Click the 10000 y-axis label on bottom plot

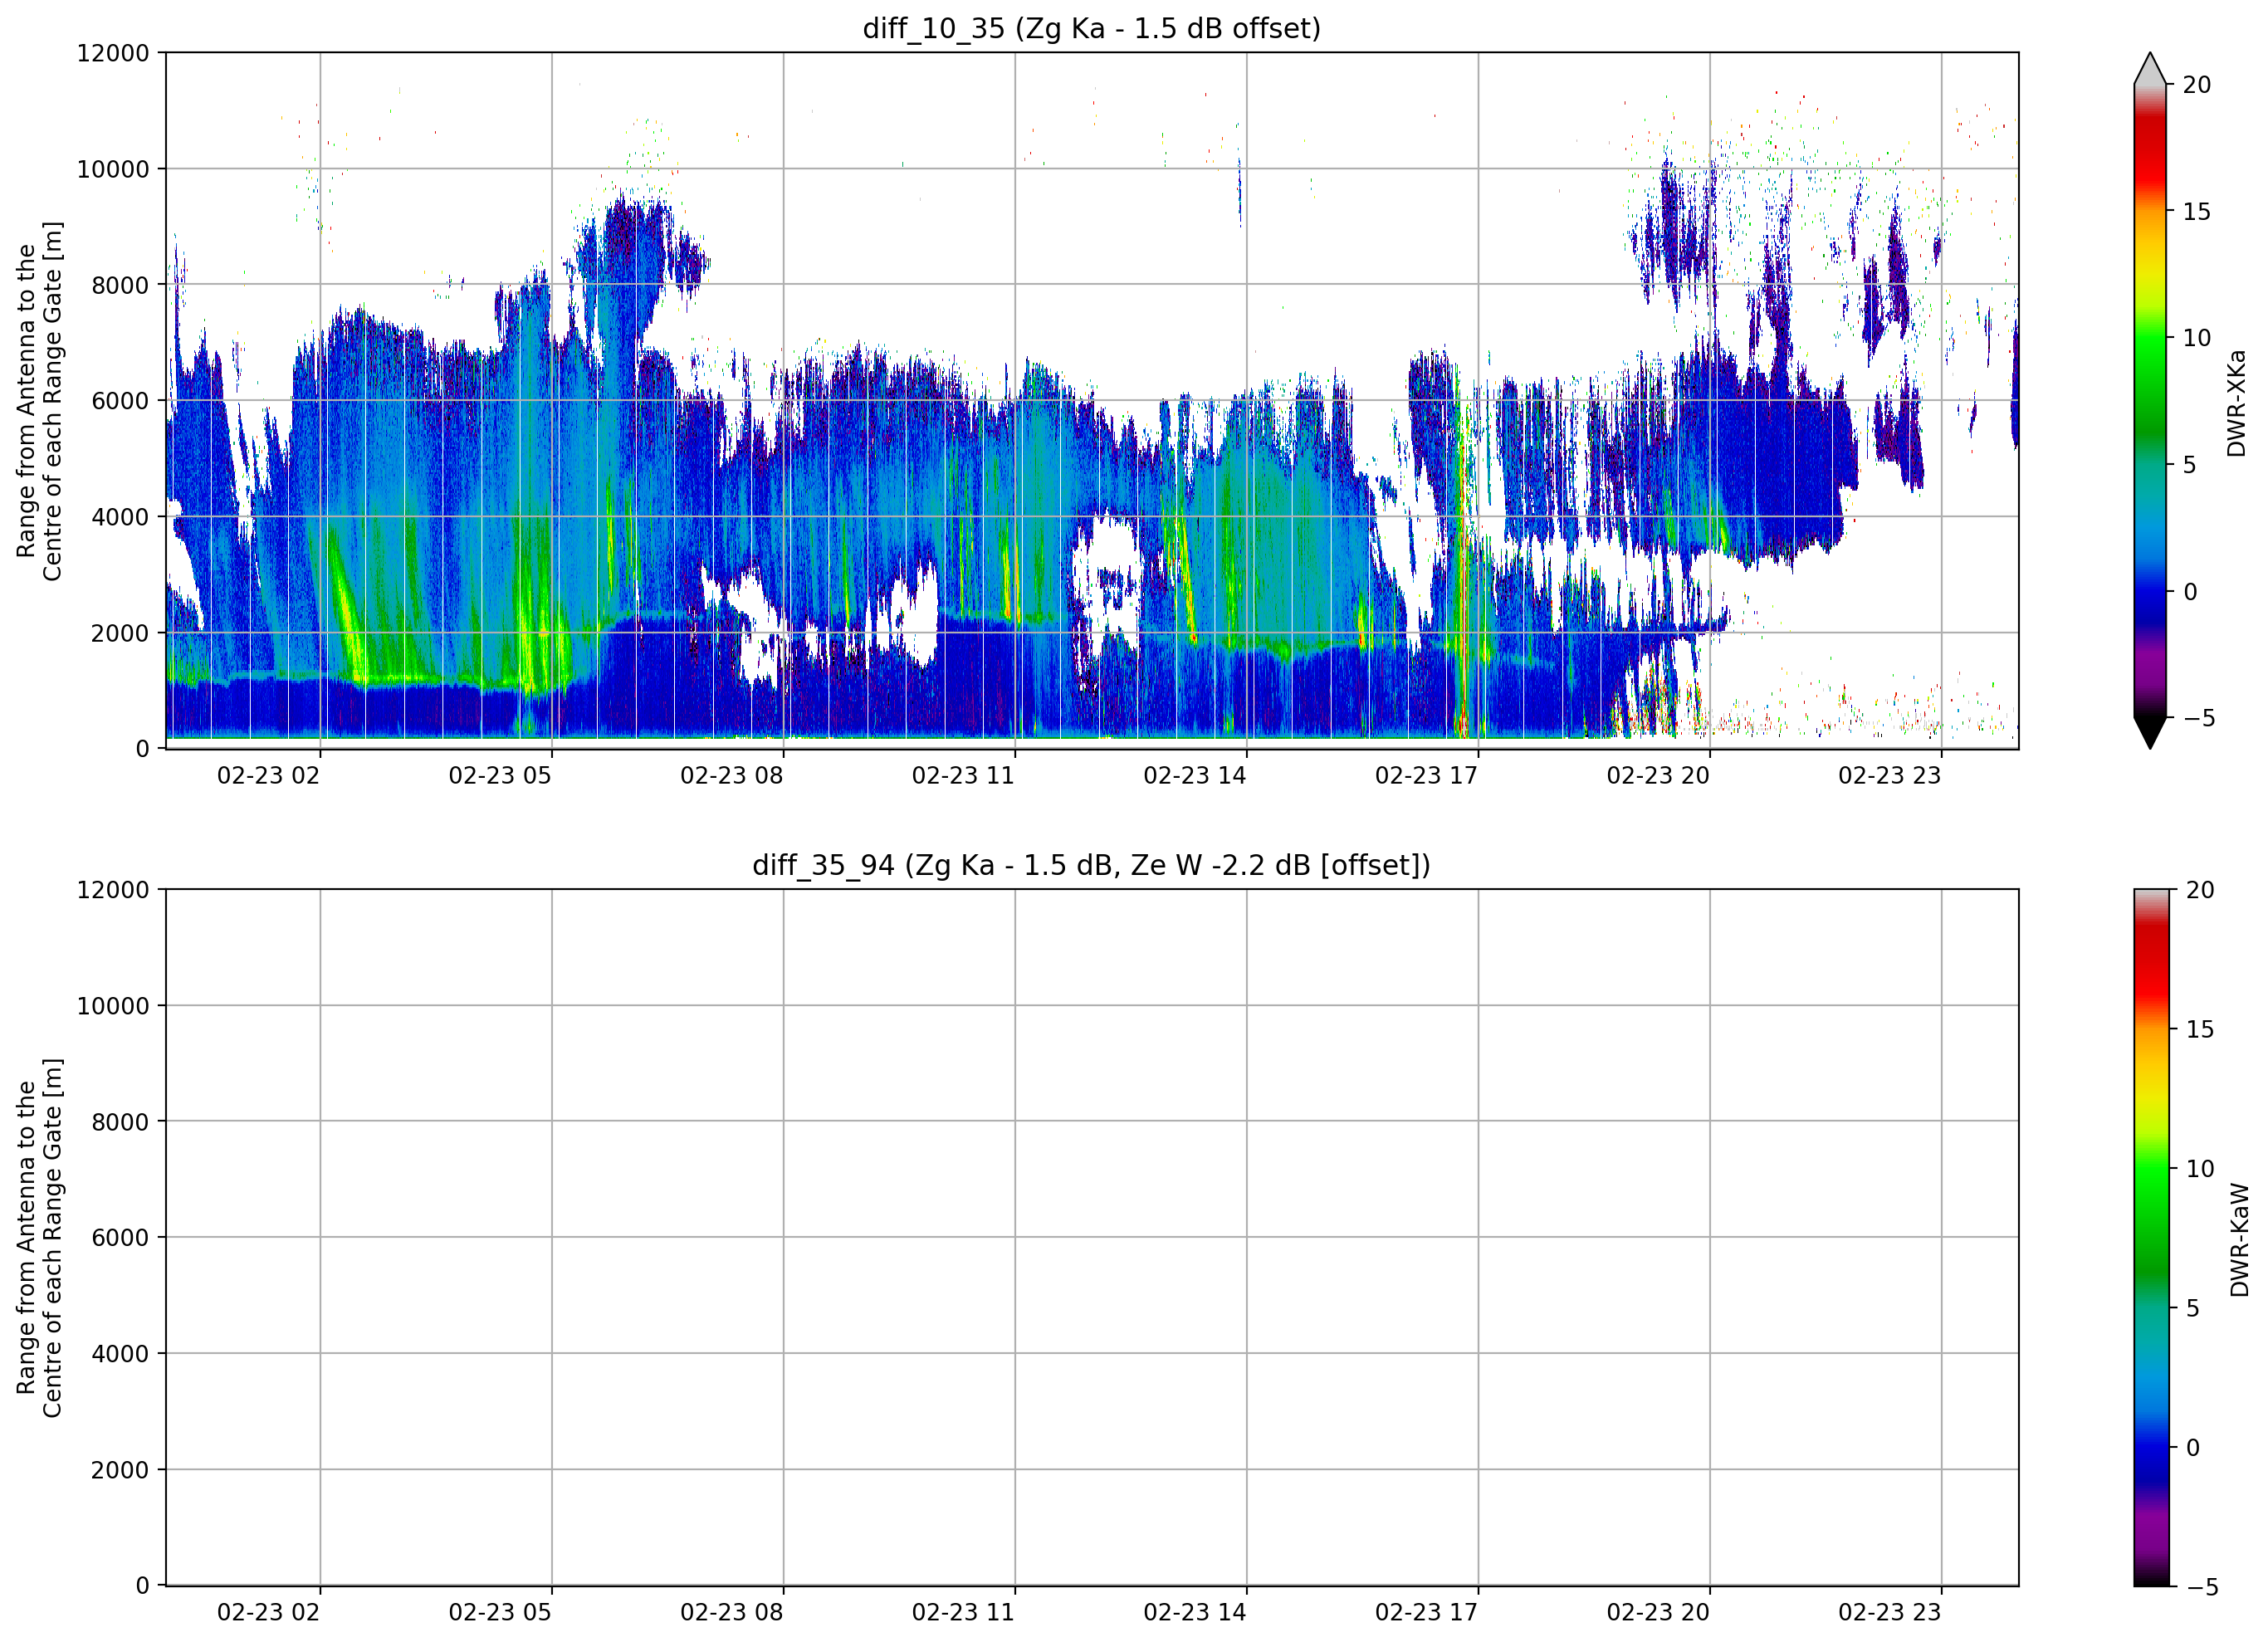coord(113,1005)
